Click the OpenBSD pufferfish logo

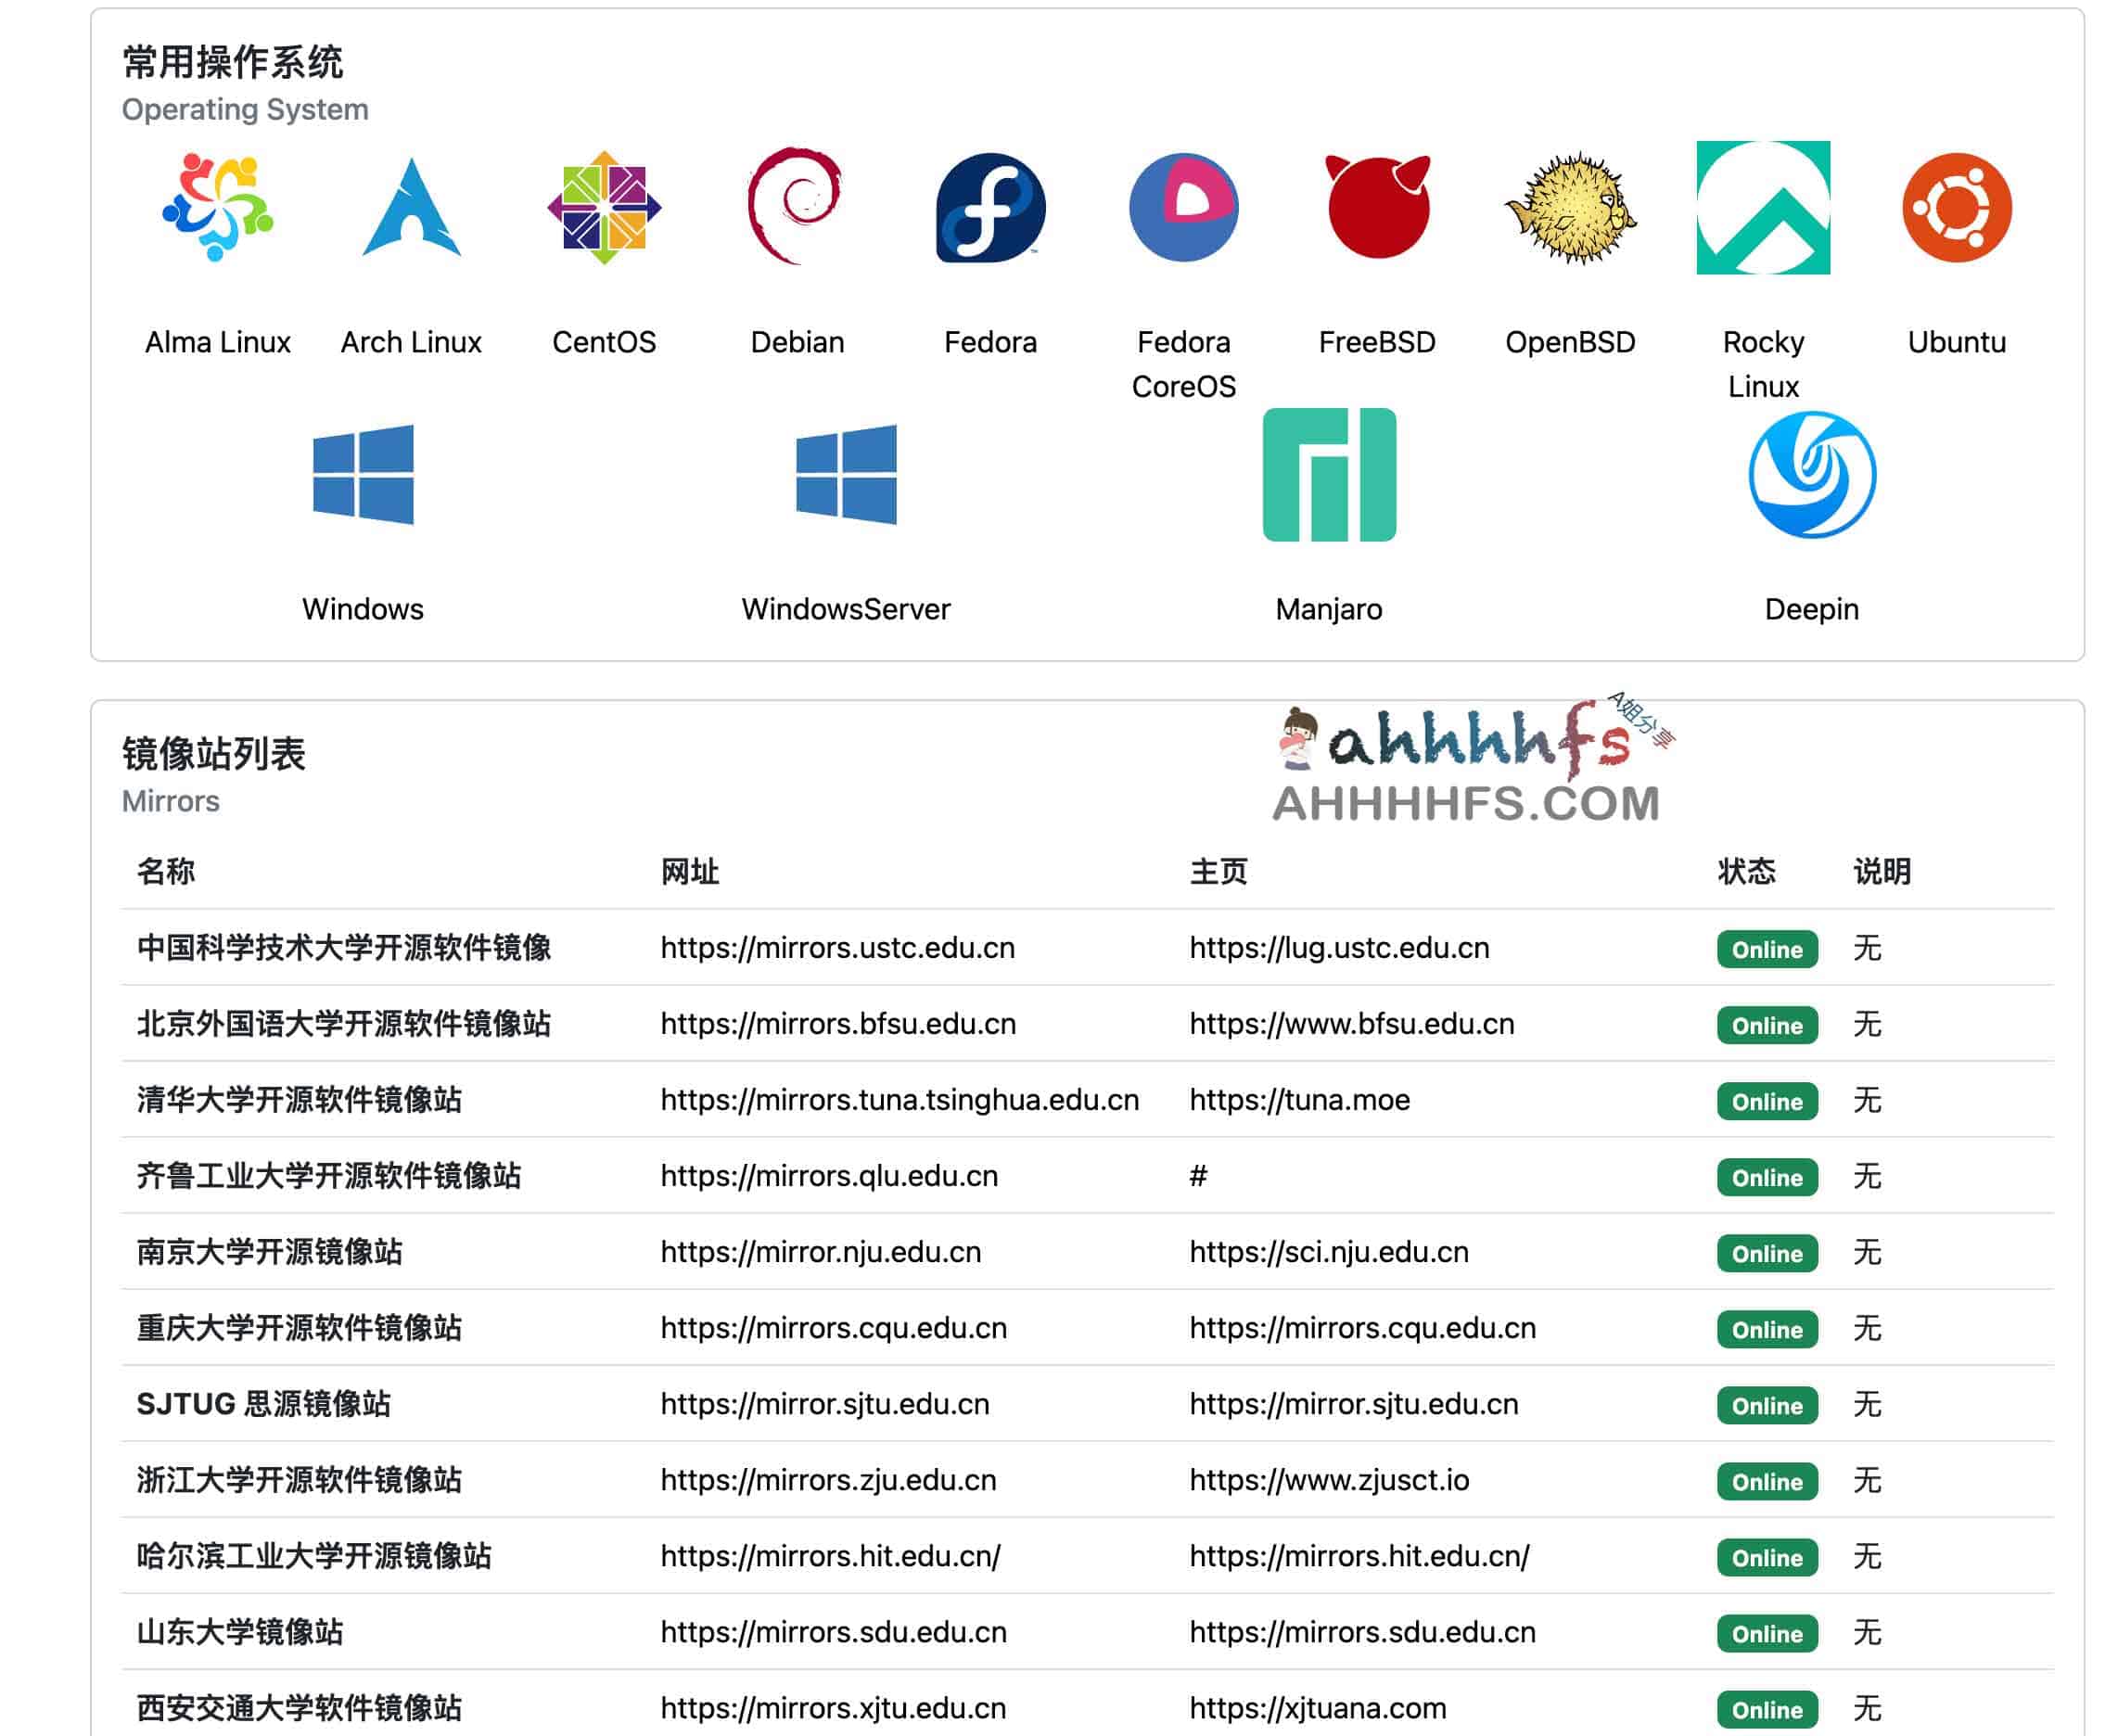point(1570,210)
